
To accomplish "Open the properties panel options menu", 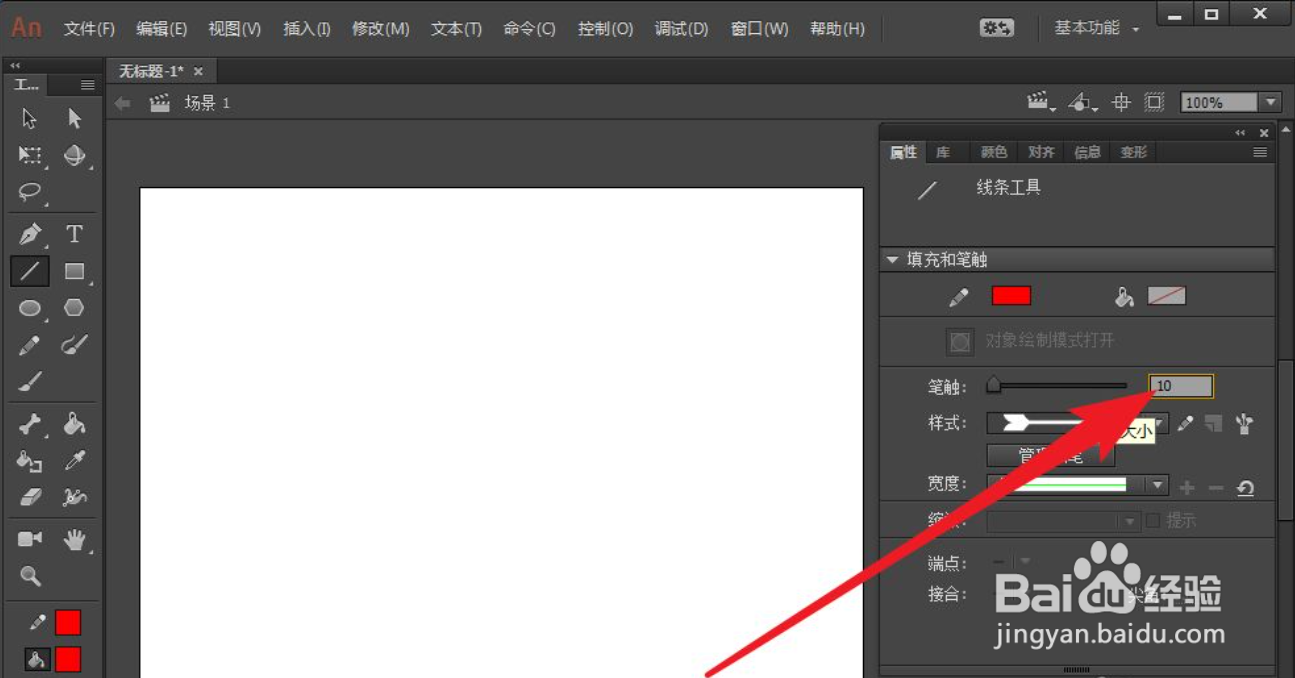I will tap(1260, 152).
